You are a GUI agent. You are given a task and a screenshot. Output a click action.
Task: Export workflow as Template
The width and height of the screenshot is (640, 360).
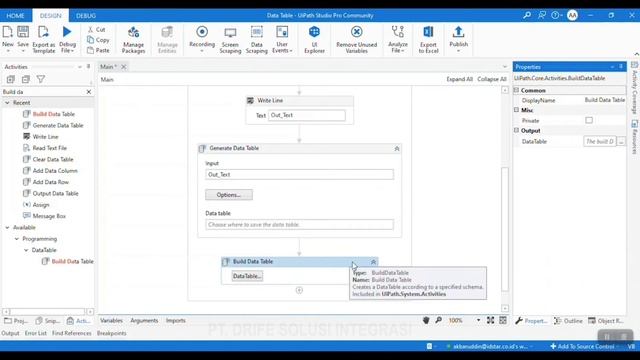44,39
